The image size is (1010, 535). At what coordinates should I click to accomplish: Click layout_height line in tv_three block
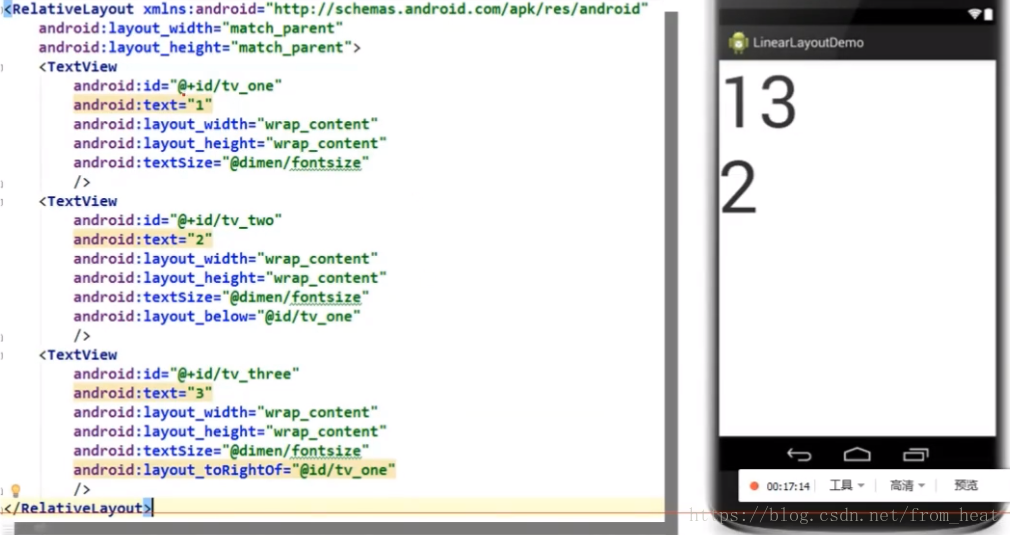(230, 432)
